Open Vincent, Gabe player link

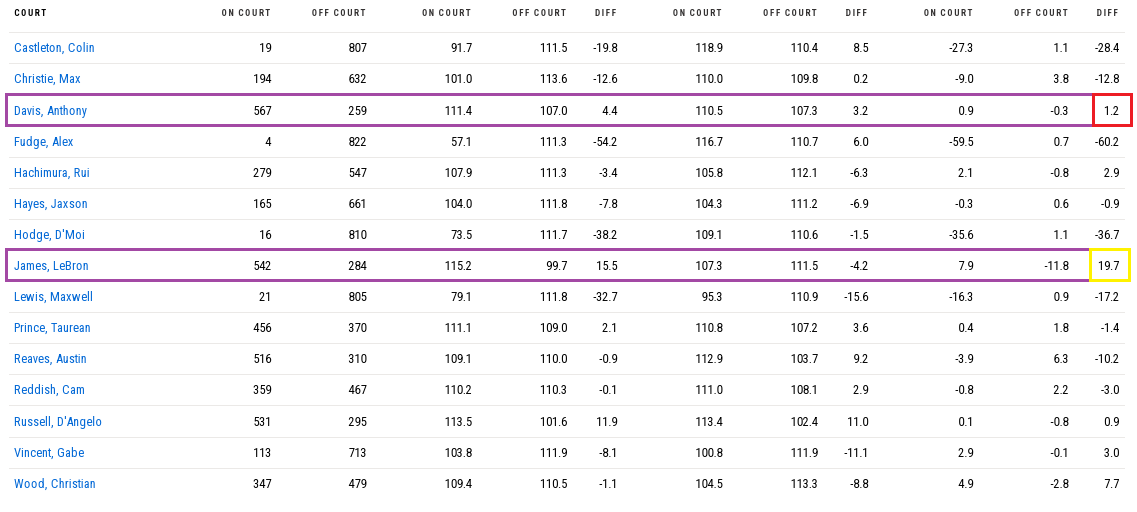(49, 453)
